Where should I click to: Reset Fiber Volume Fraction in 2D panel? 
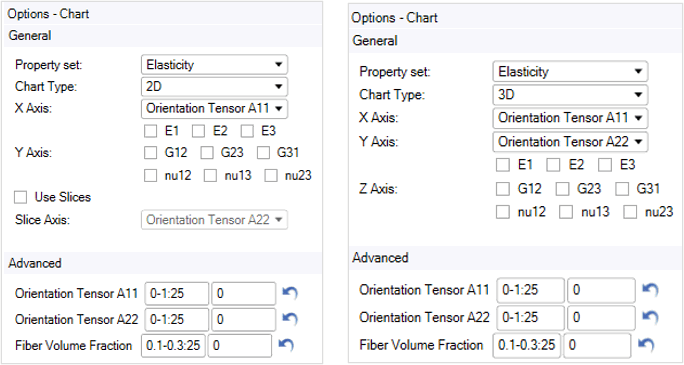[286, 345]
